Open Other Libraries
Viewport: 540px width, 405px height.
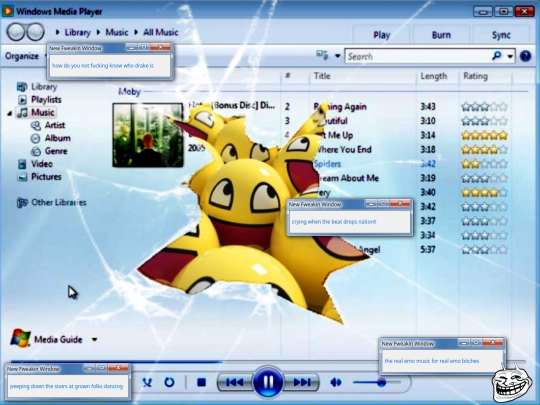coord(59,202)
